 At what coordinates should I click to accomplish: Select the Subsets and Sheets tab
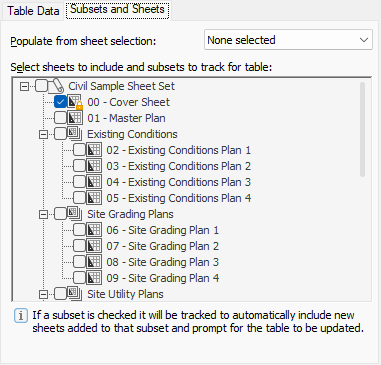[117, 9]
